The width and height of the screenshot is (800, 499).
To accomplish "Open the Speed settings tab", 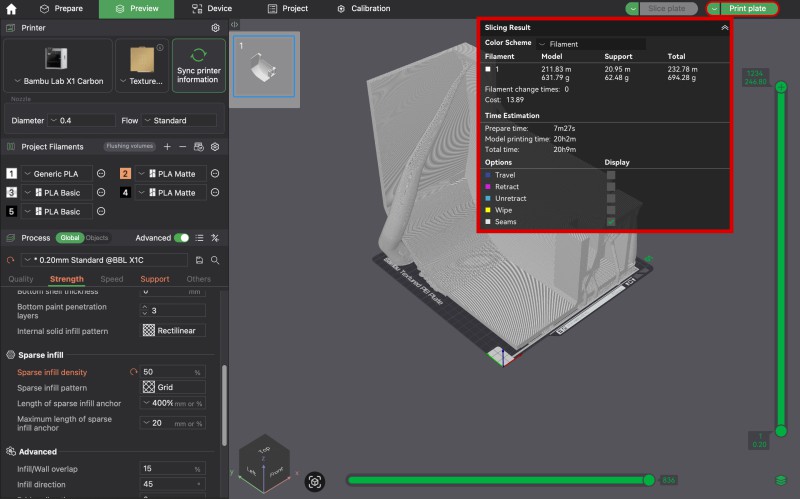I will 112,279.
